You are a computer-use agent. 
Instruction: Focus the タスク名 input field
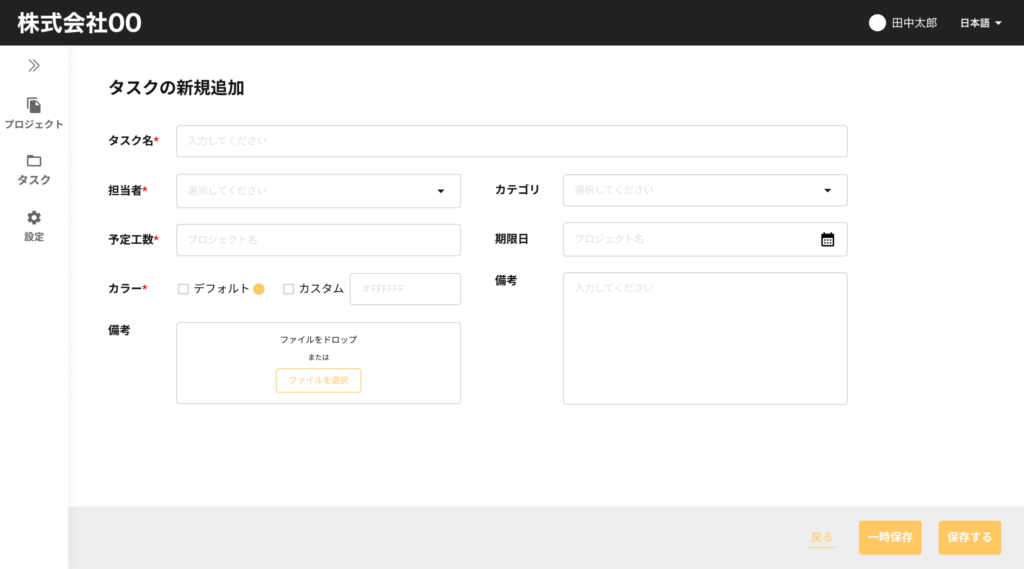(x=512, y=141)
